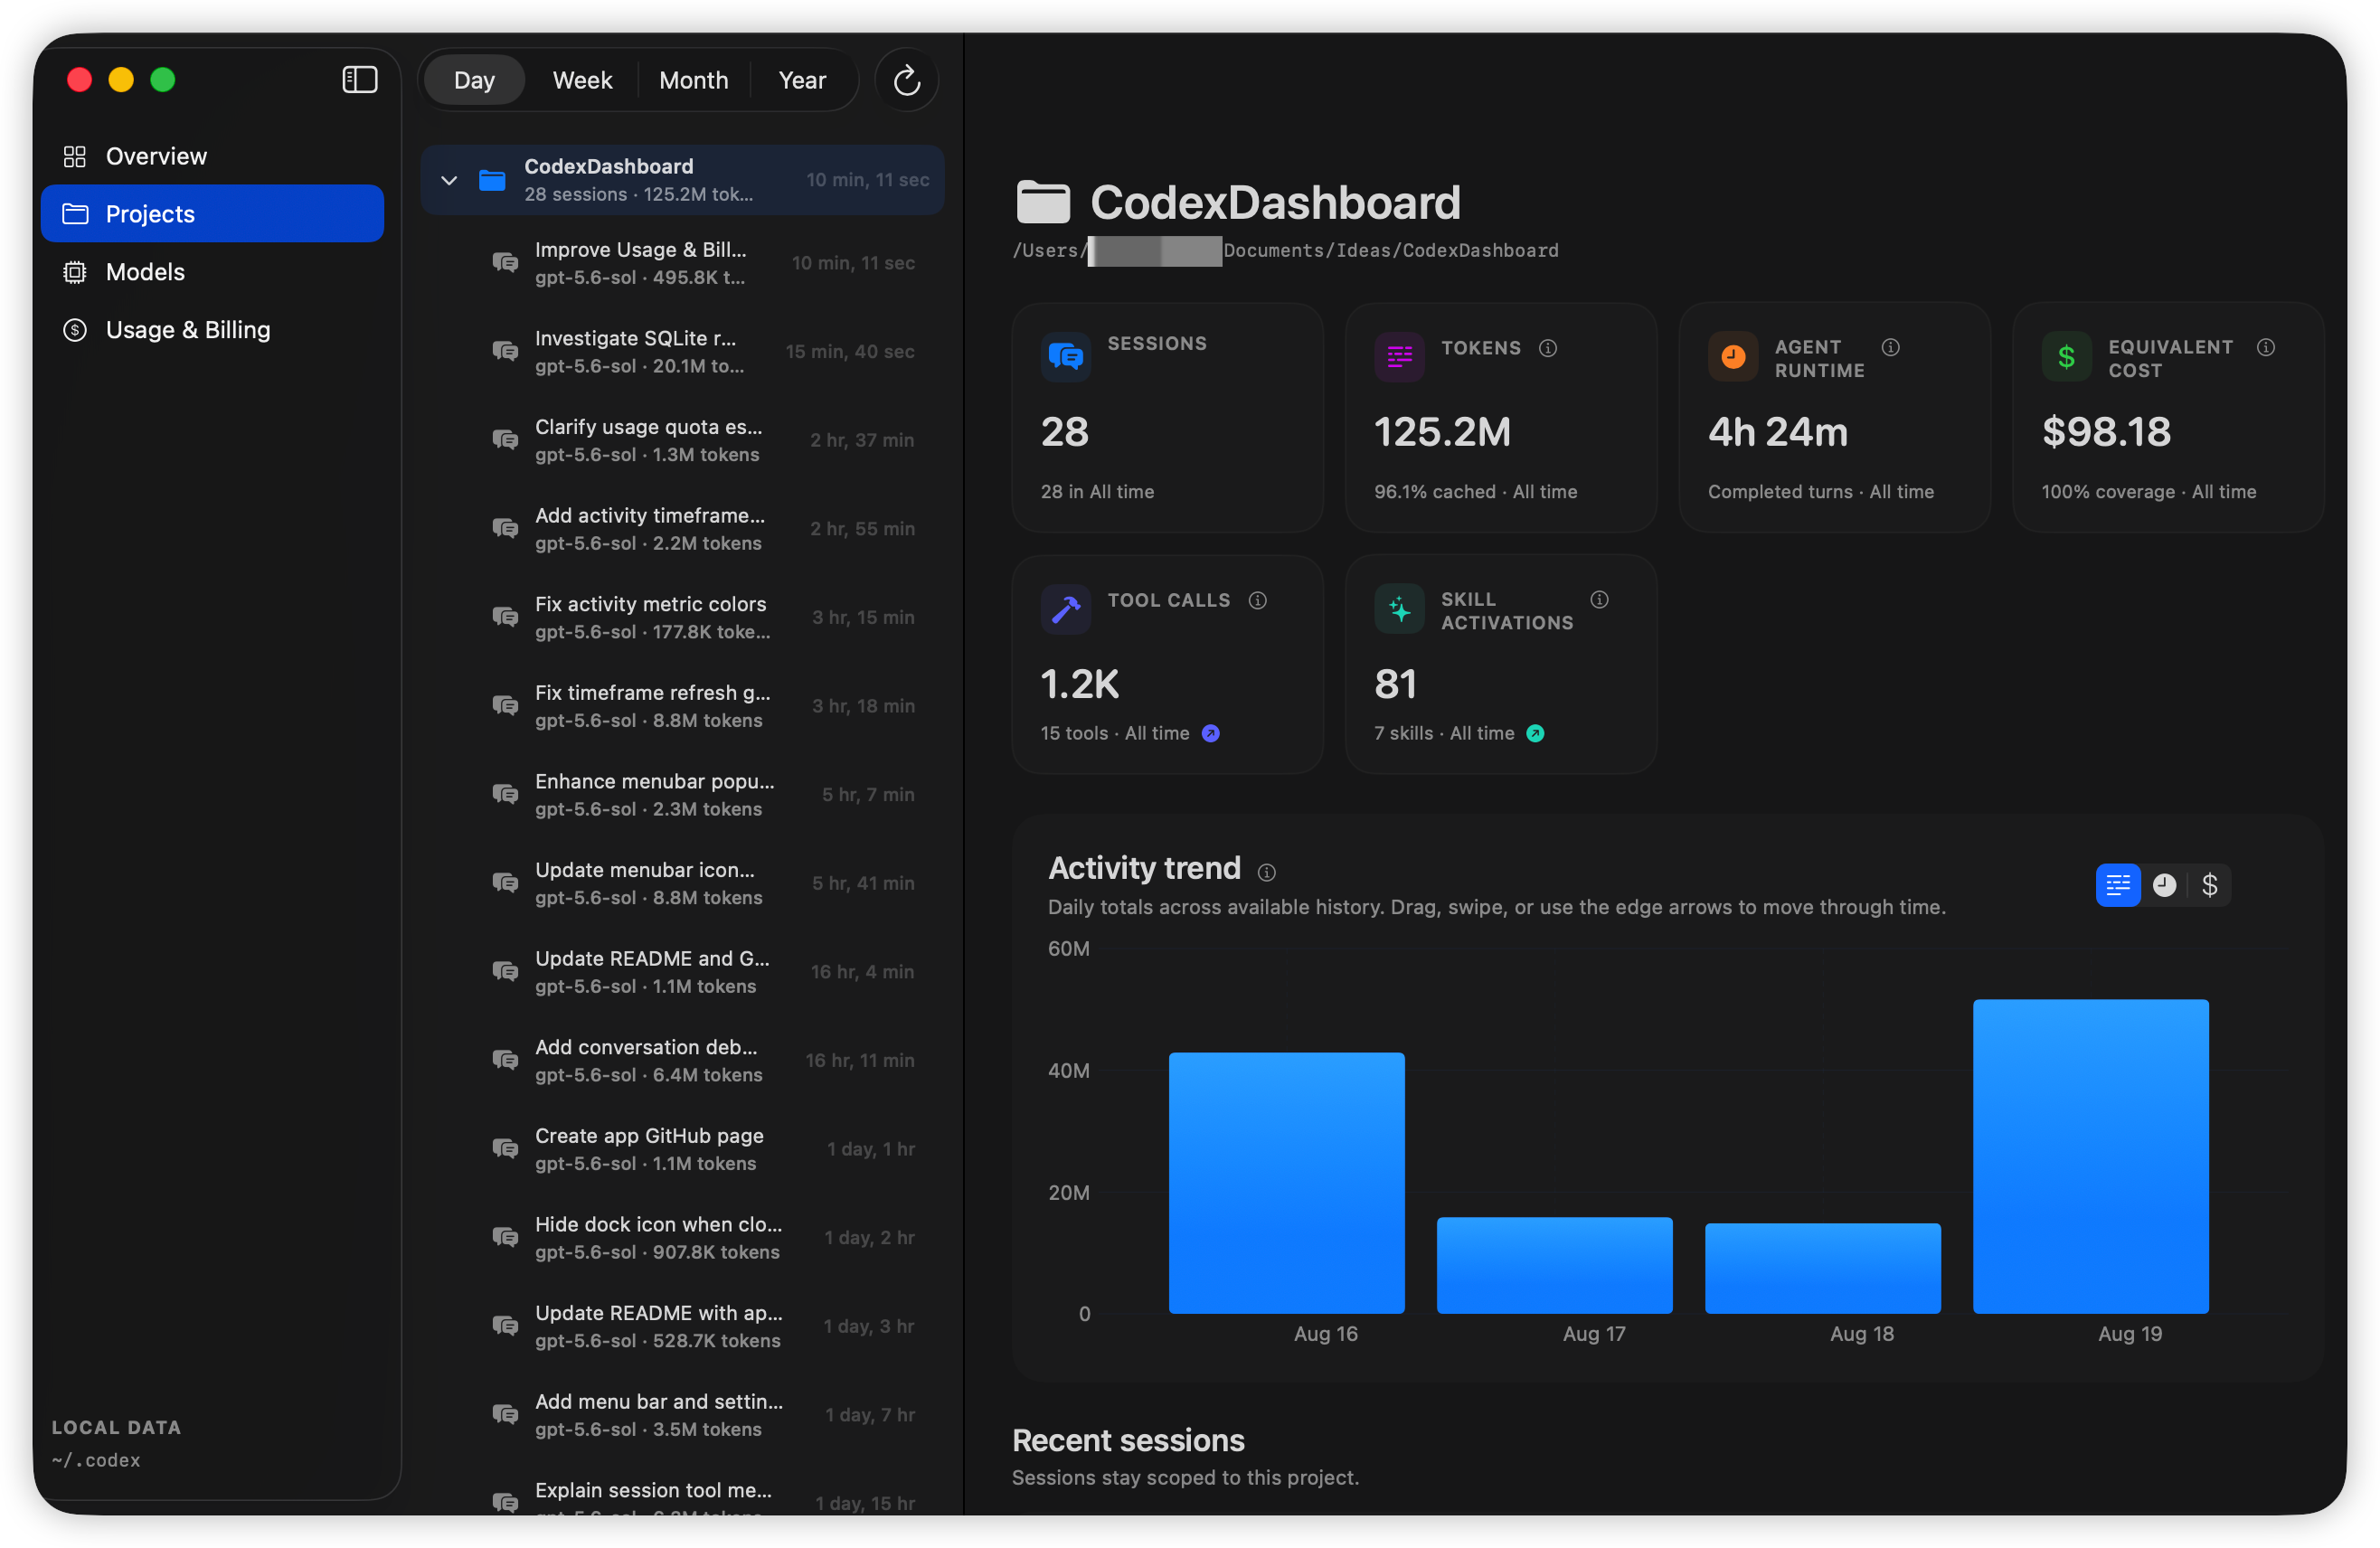This screenshot has height=1548, width=2380.
Task: Open the Overview section
Action: click(x=212, y=156)
